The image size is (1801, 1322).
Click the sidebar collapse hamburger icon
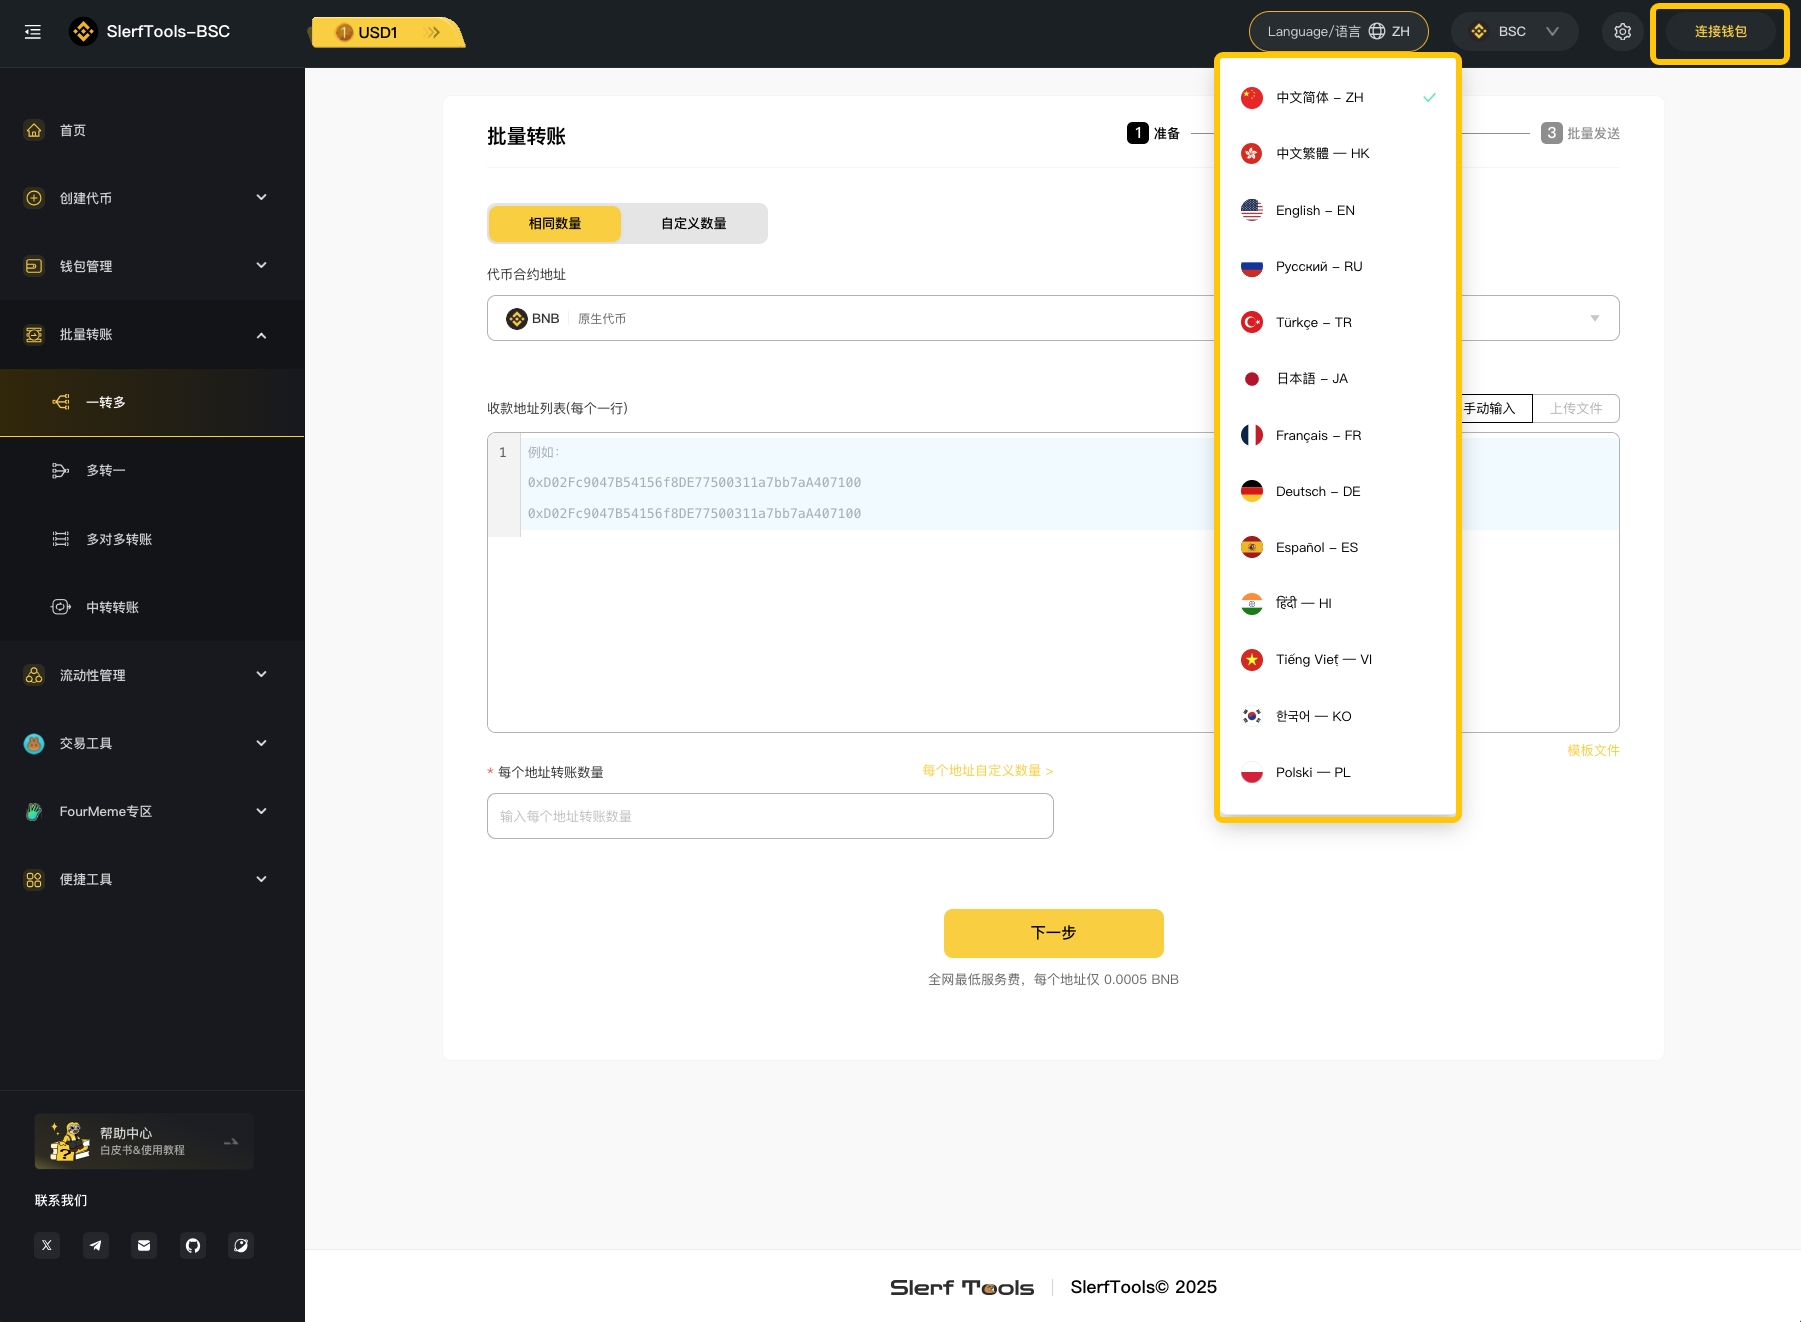[x=33, y=32]
